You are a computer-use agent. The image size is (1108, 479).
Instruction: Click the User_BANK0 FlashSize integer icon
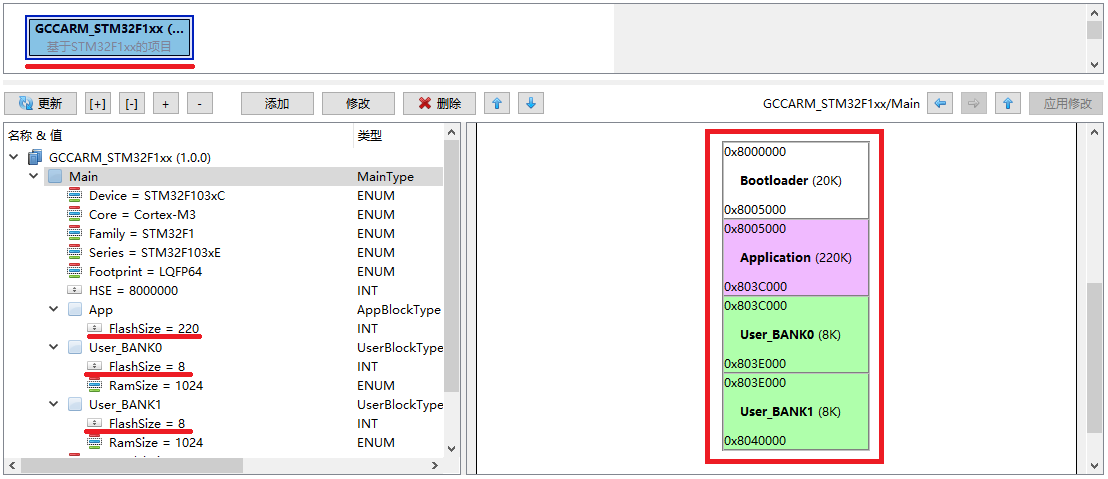pos(94,367)
